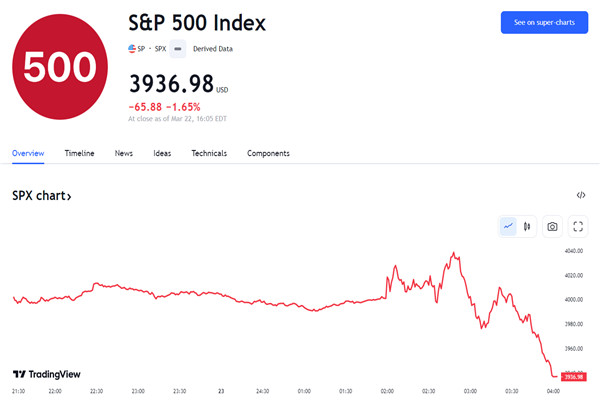The width and height of the screenshot is (600, 400).
Task: Click the See on super-charts button
Action: click(x=544, y=22)
